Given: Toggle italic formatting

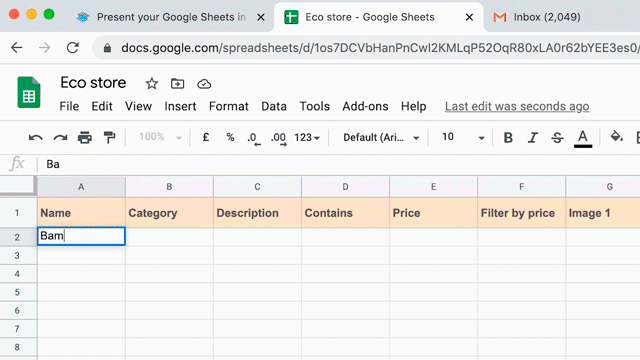Looking at the screenshot, I should 533,138.
